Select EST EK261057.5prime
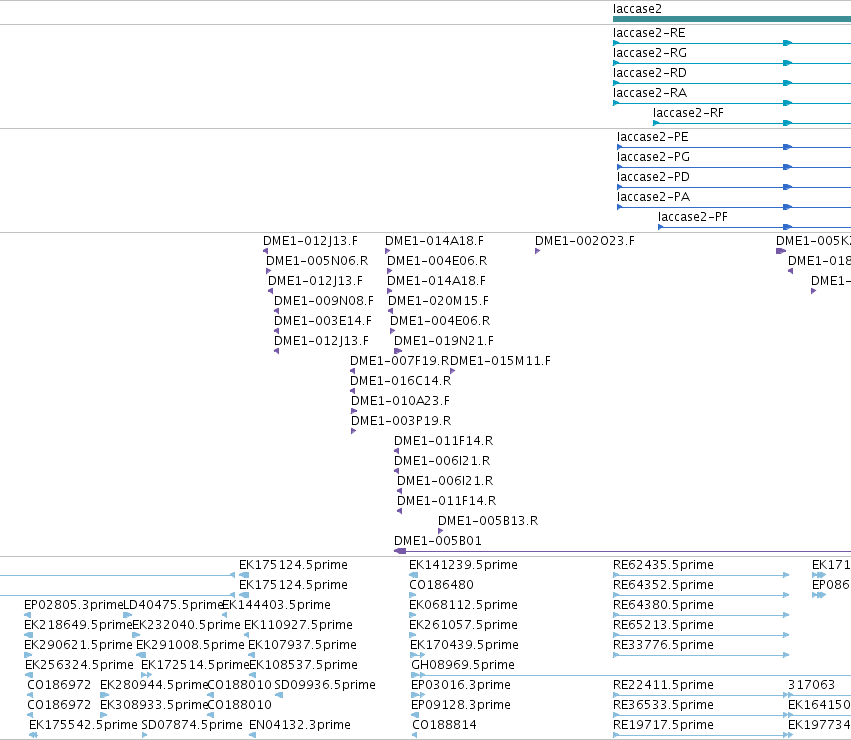Viewport: 851px width, 740px height. 463,625
